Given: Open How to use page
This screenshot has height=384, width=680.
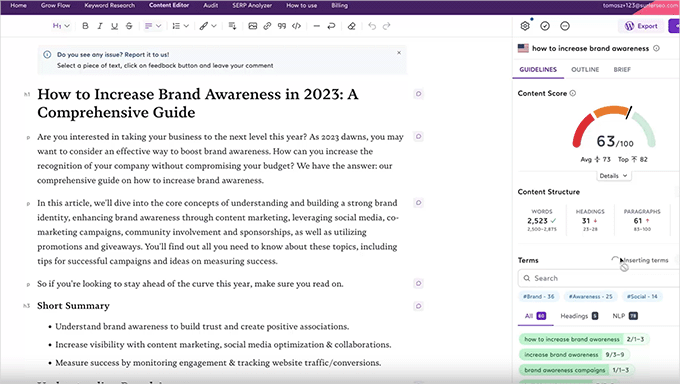Looking at the screenshot, I should tap(301, 6).
